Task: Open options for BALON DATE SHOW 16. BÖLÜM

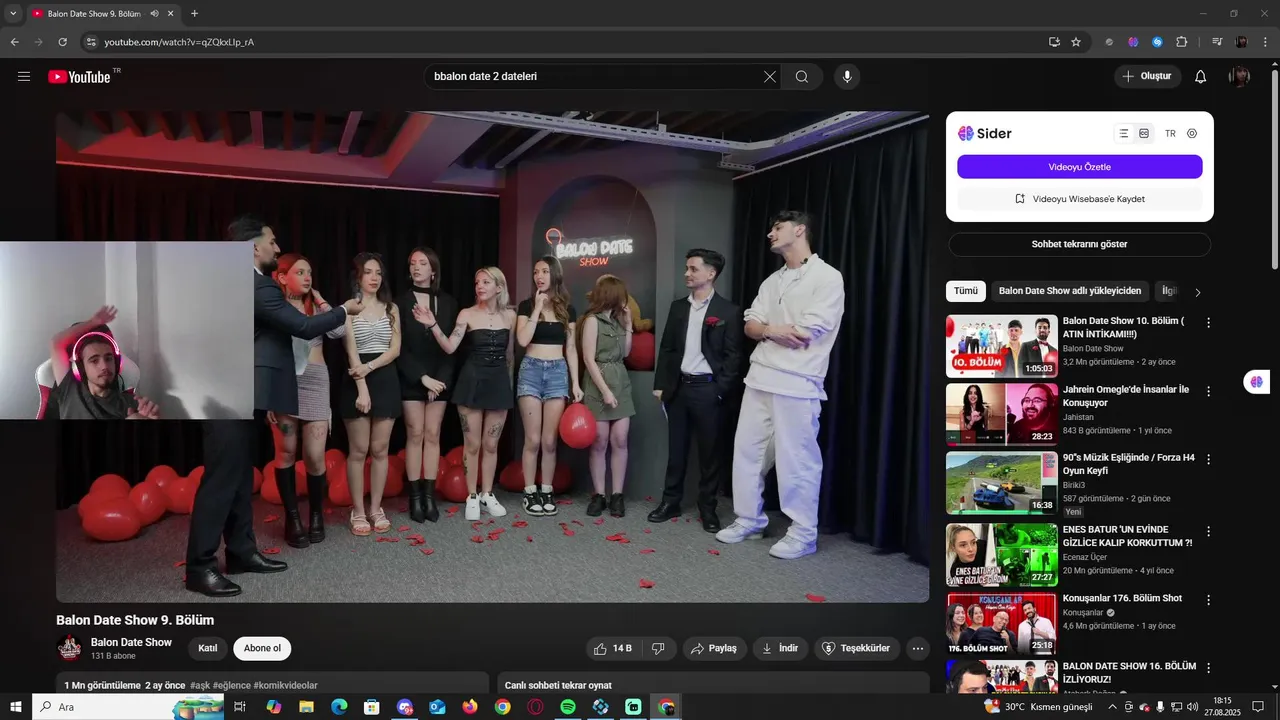Action: click(x=1208, y=668)
